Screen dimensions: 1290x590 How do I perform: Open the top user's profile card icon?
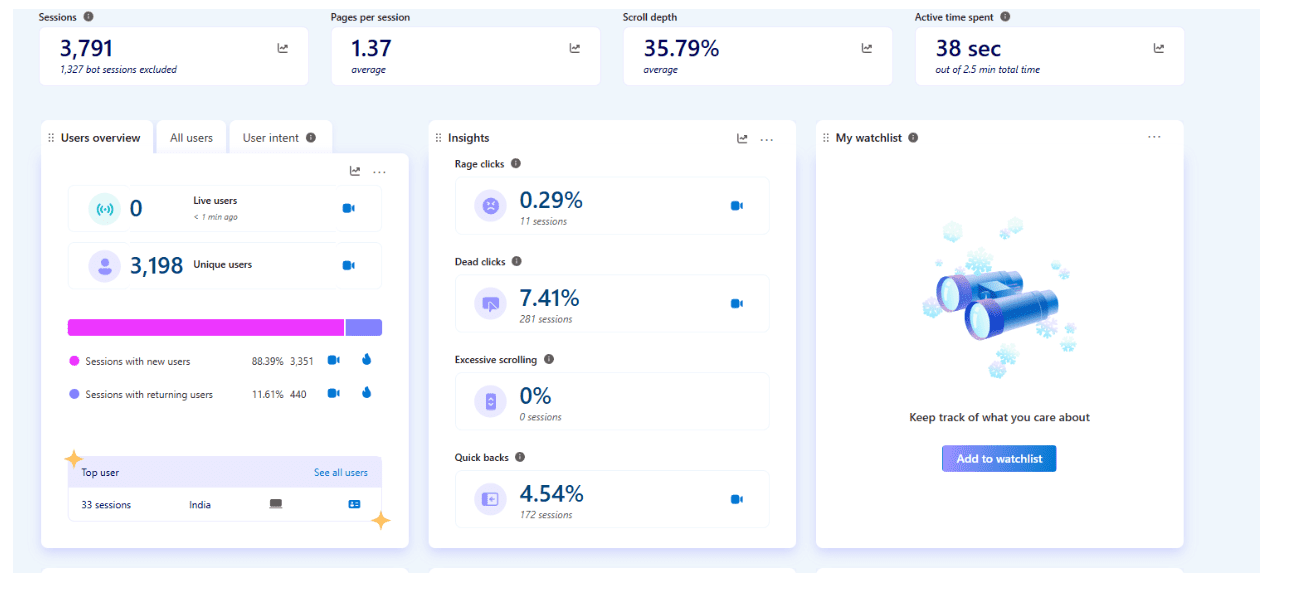coord(354,505)
